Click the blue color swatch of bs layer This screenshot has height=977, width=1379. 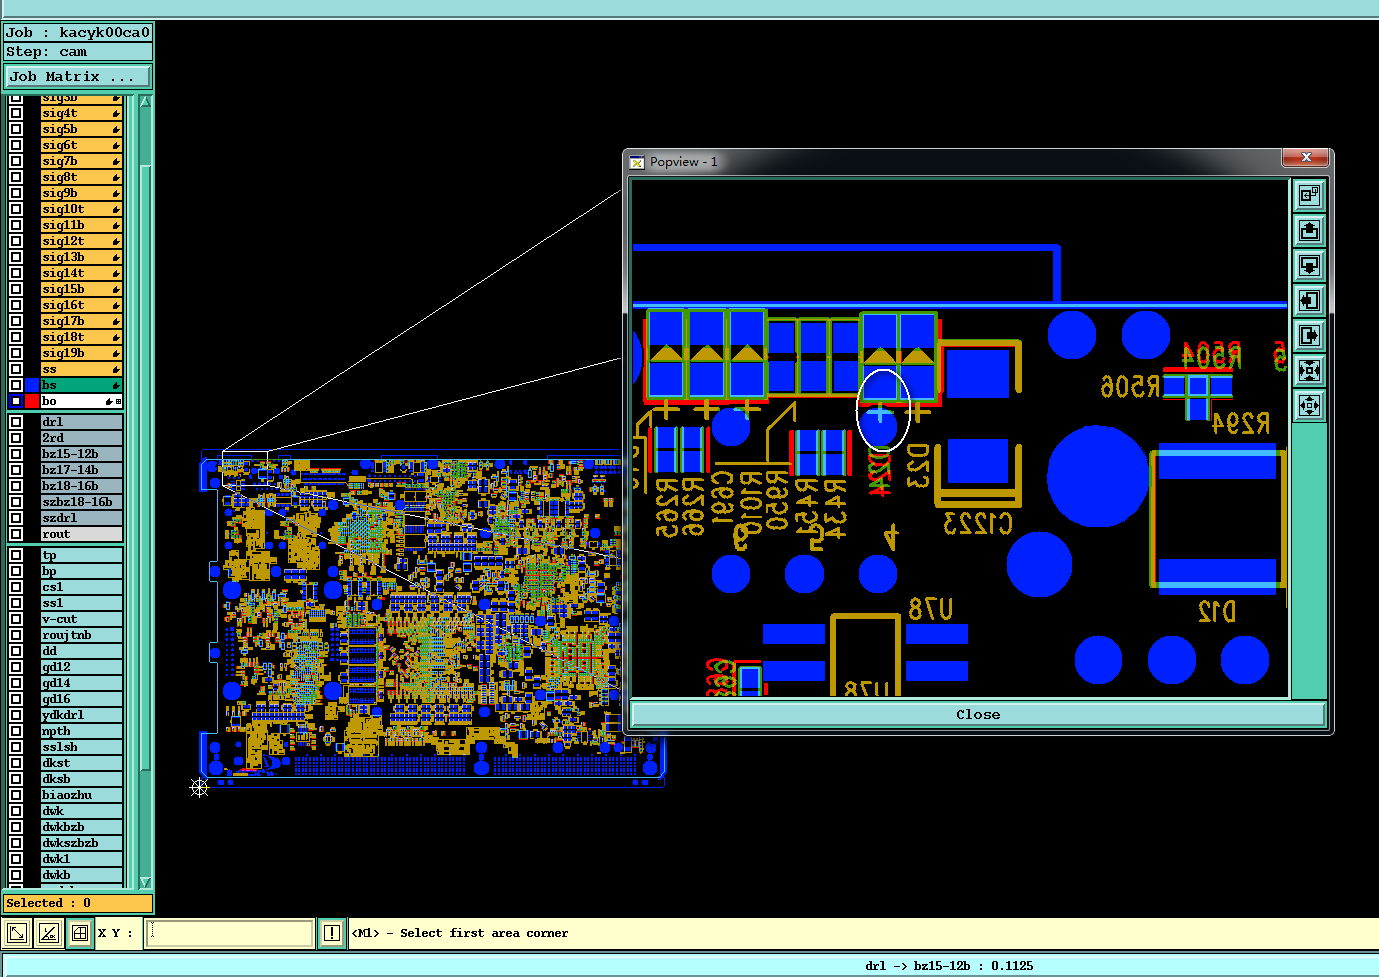[x=32, y=385]
